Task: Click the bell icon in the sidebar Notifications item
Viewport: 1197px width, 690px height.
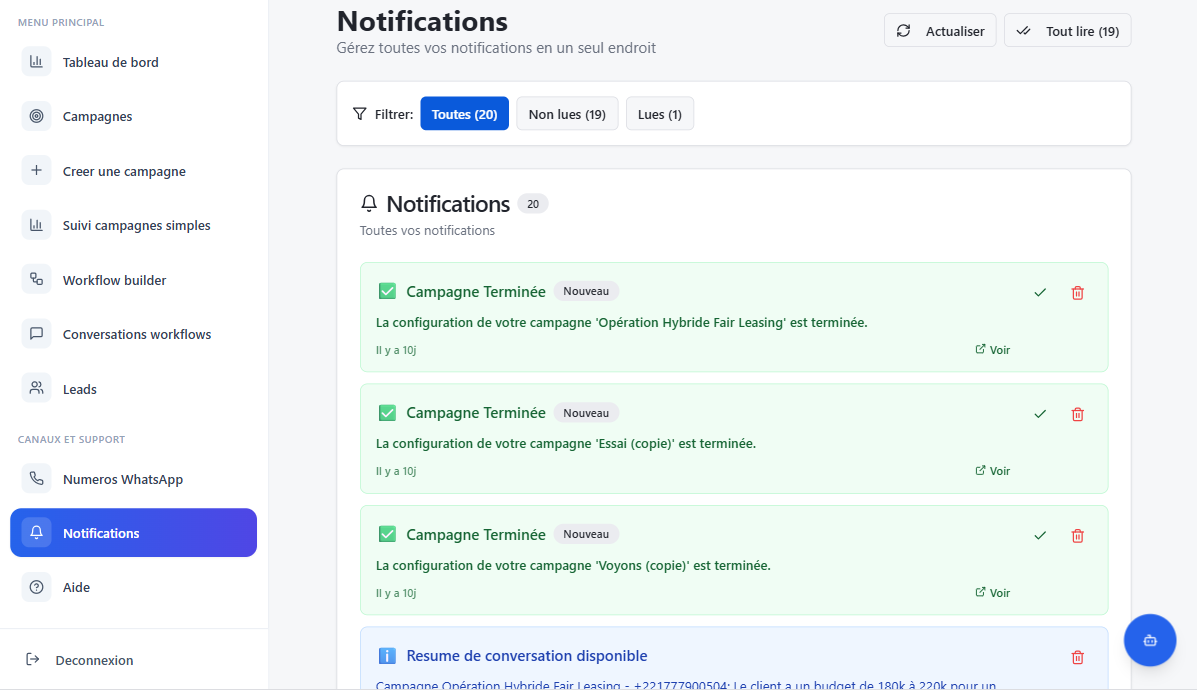Action: click(x=36, y=533)
